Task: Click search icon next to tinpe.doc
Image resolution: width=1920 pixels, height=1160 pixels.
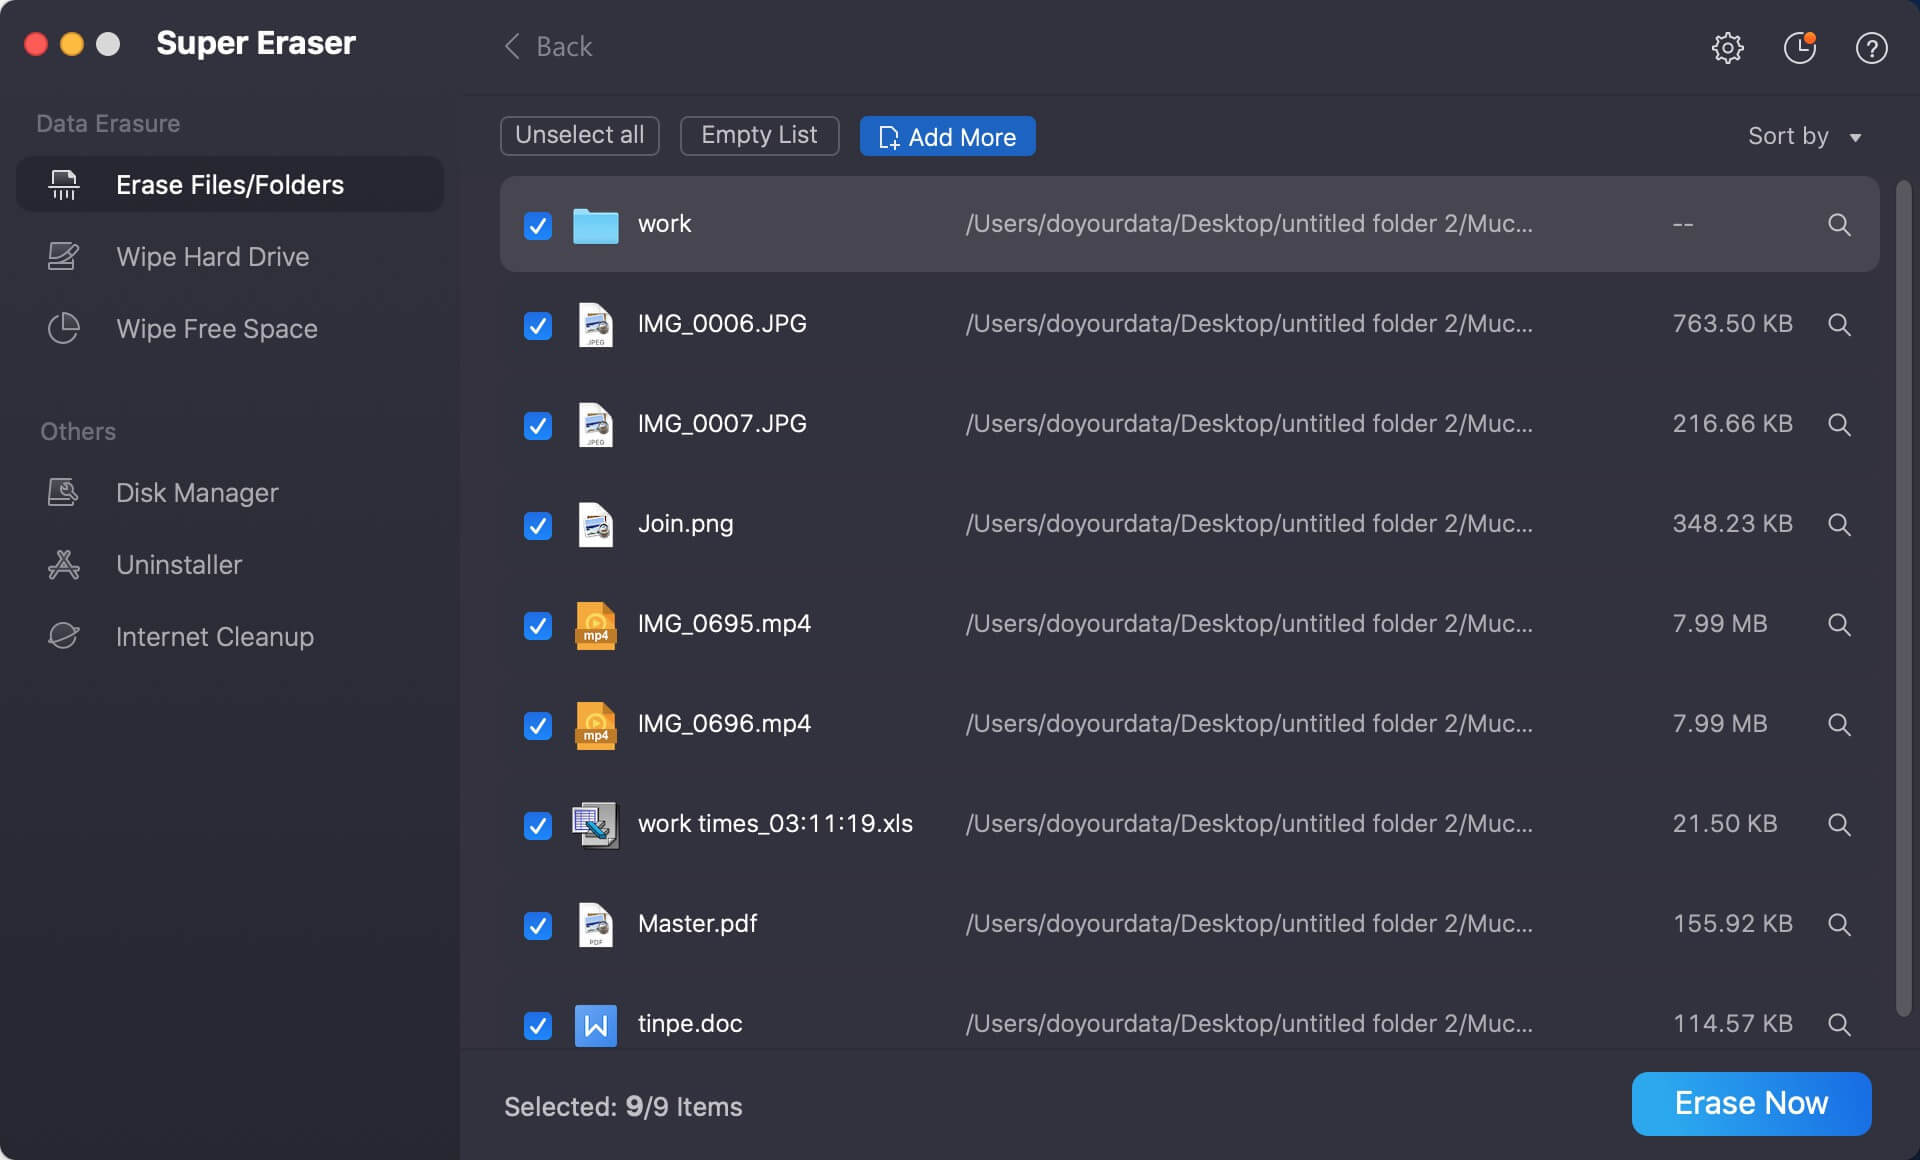Action: [1838, 1023]
